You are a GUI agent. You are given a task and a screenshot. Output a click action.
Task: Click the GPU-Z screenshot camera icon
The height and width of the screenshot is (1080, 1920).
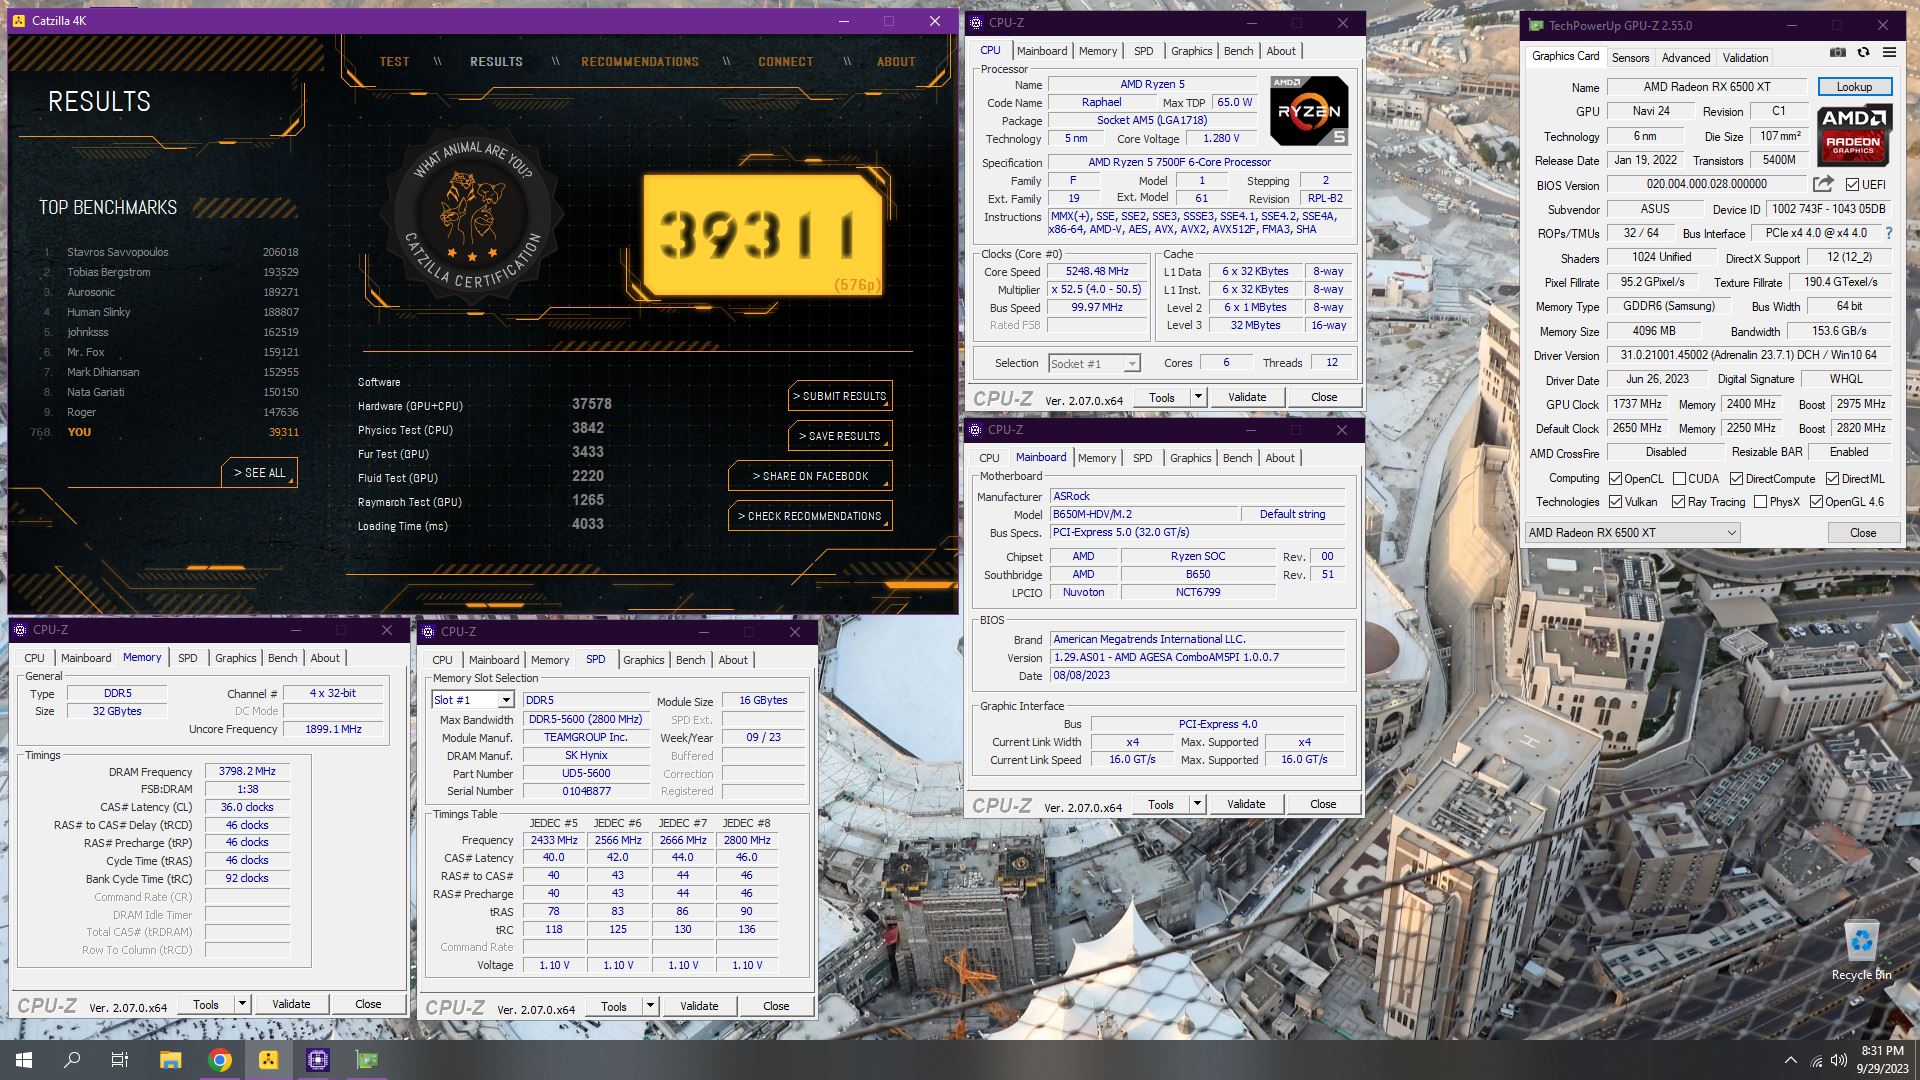1838,53
